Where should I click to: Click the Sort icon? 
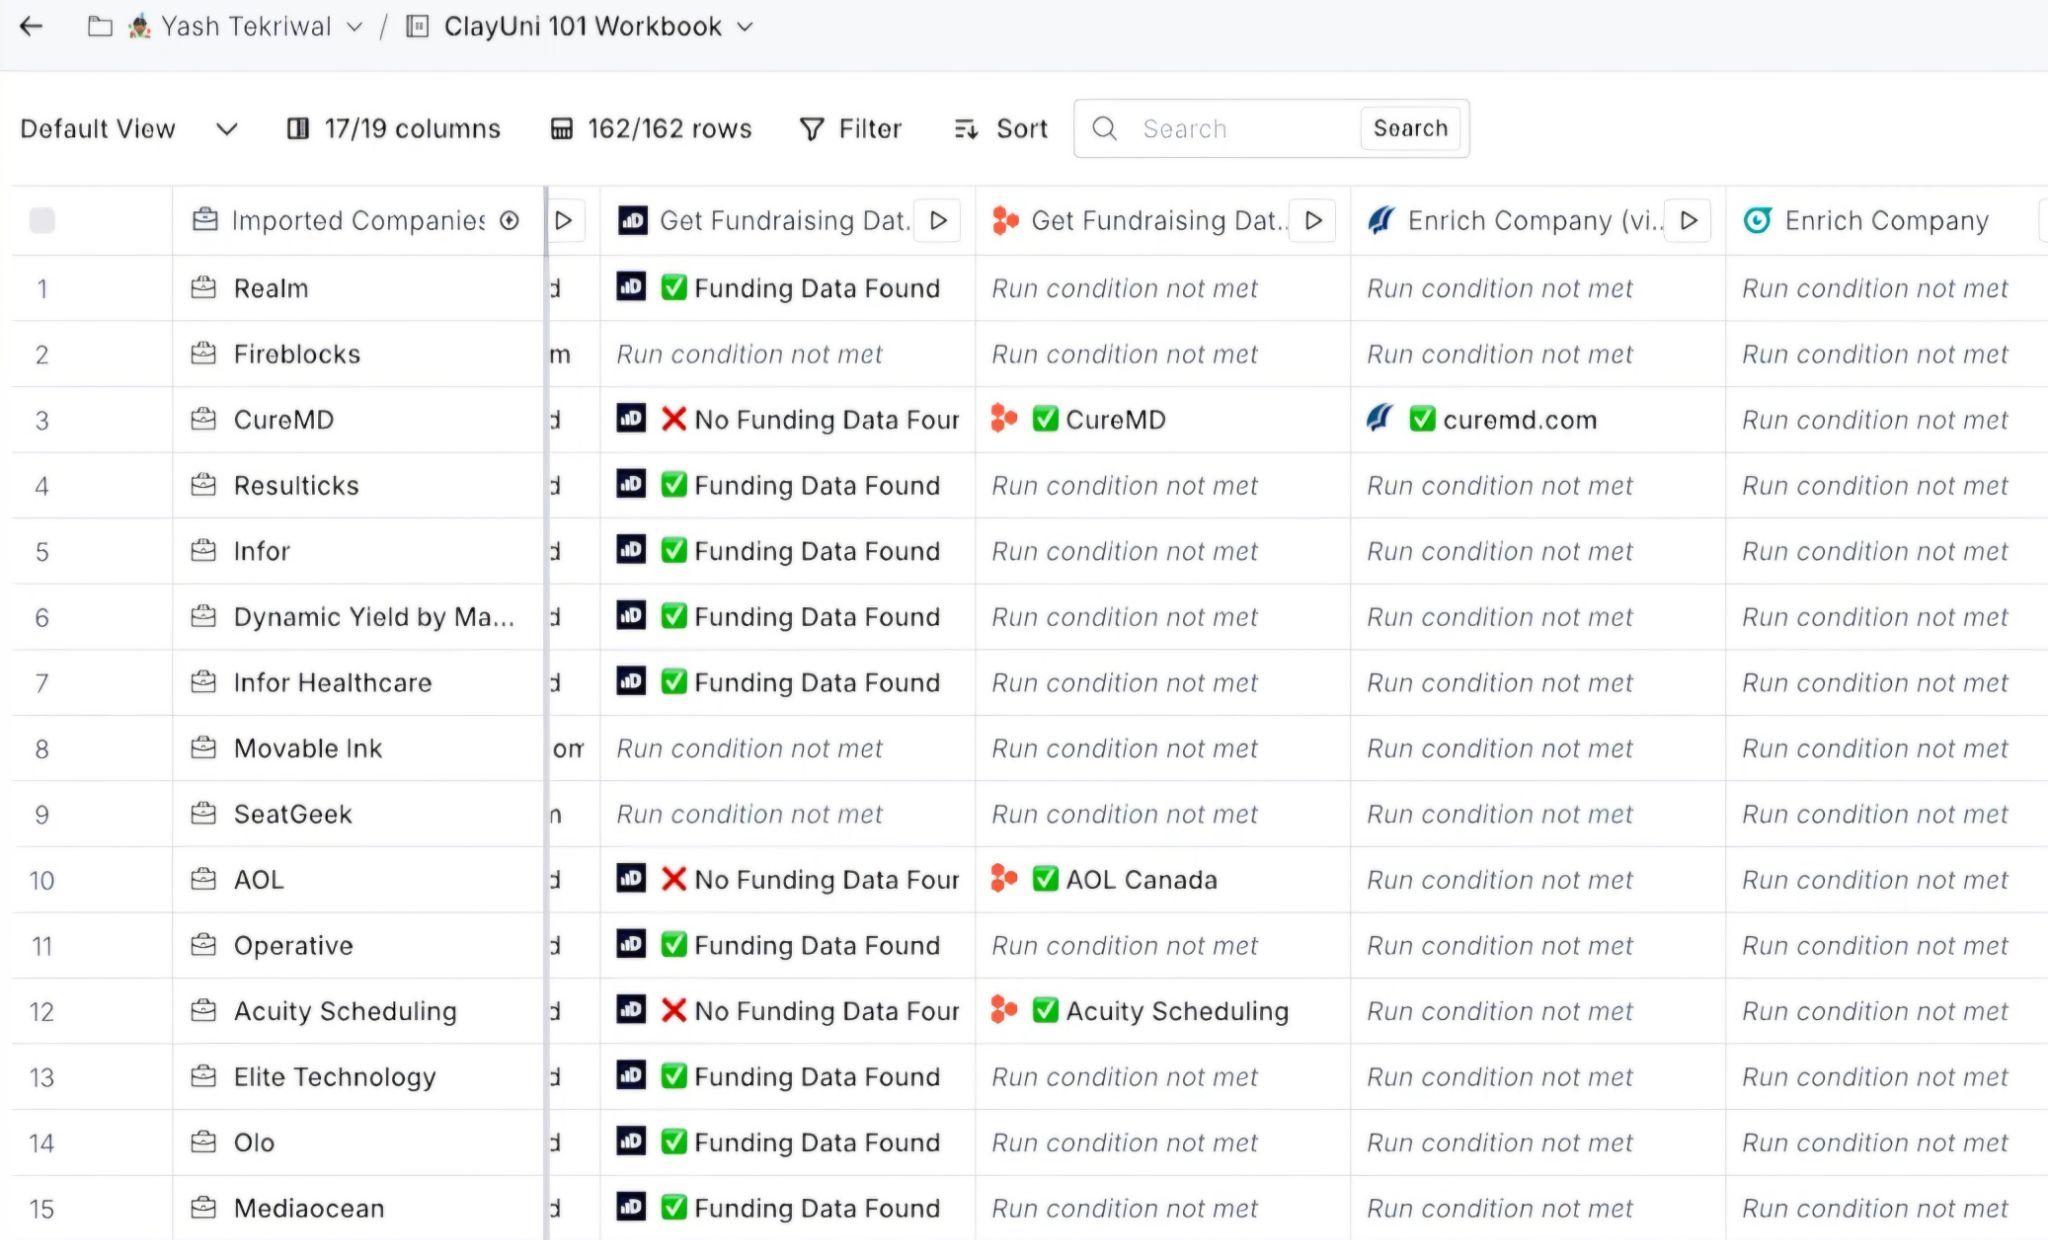(x=966, y=129)
